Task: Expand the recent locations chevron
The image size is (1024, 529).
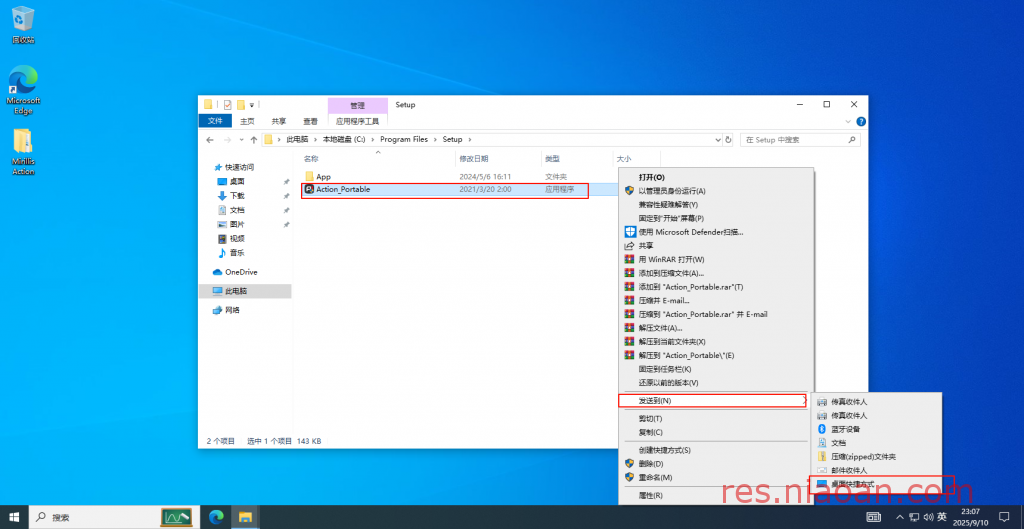Action: click(x=240, y=140)
